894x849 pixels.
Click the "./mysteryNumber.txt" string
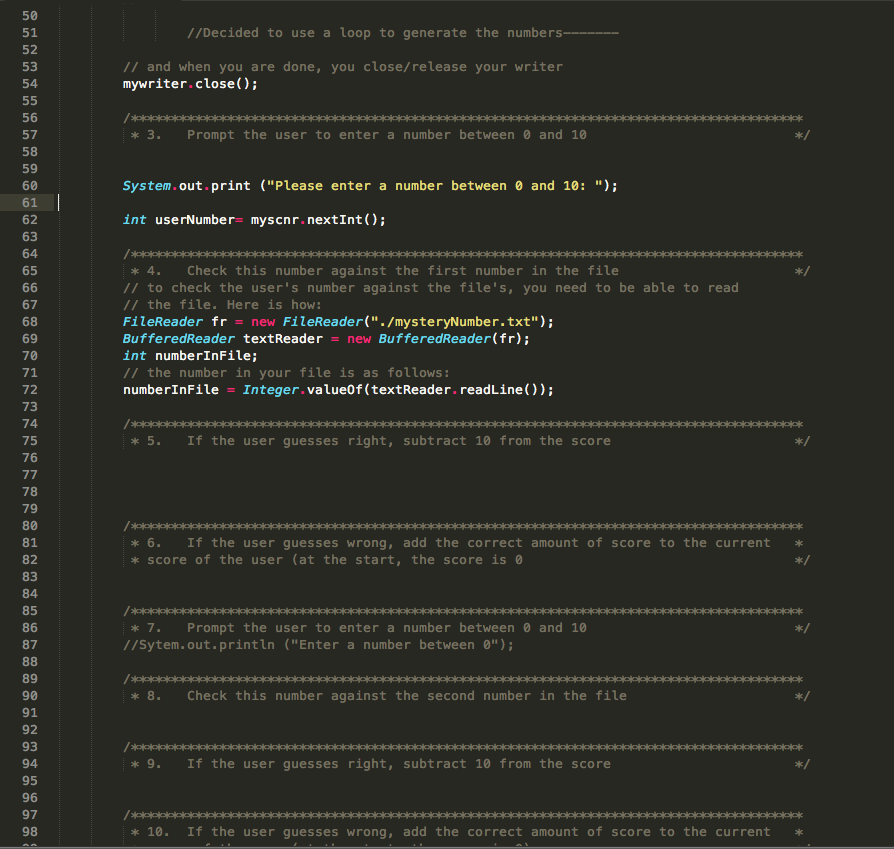coord(455,322)
